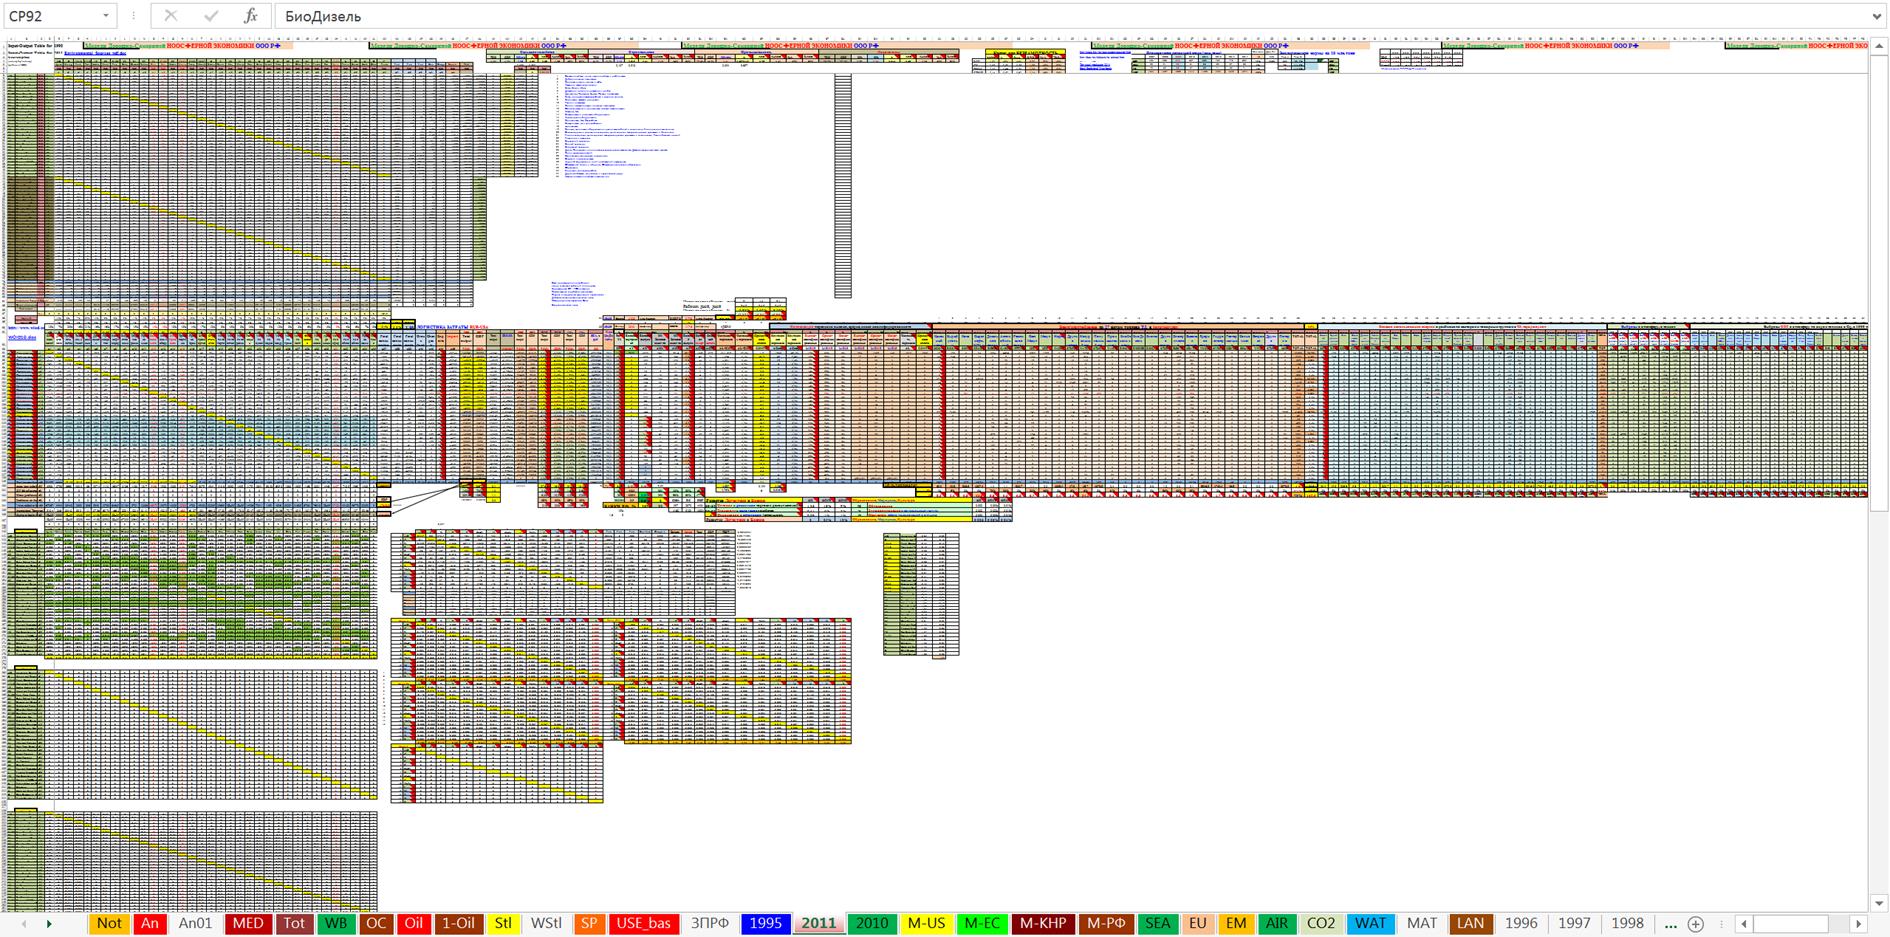Click the Insert Function fx icon
1890x937 pixels.
[251, 16]
